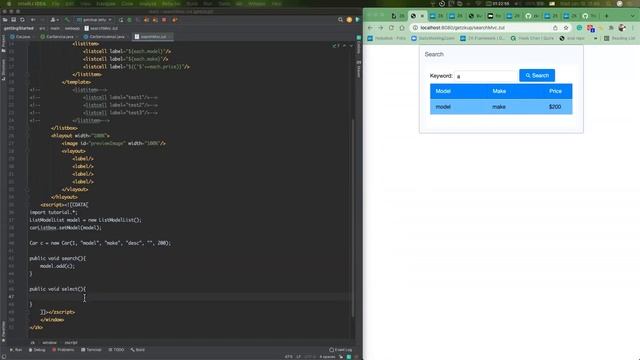The height and width of the screenshot is (360, 640).
Task: Click the Back navigation arrow in IntelliJ
Action: pyautogui.click(x=33, y=20)
